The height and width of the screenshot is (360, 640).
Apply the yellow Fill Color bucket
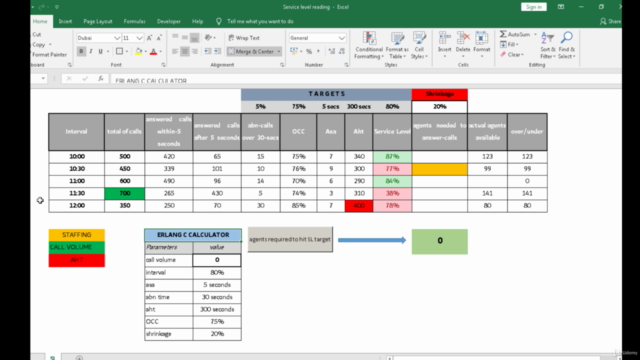[x=139, y=51]
